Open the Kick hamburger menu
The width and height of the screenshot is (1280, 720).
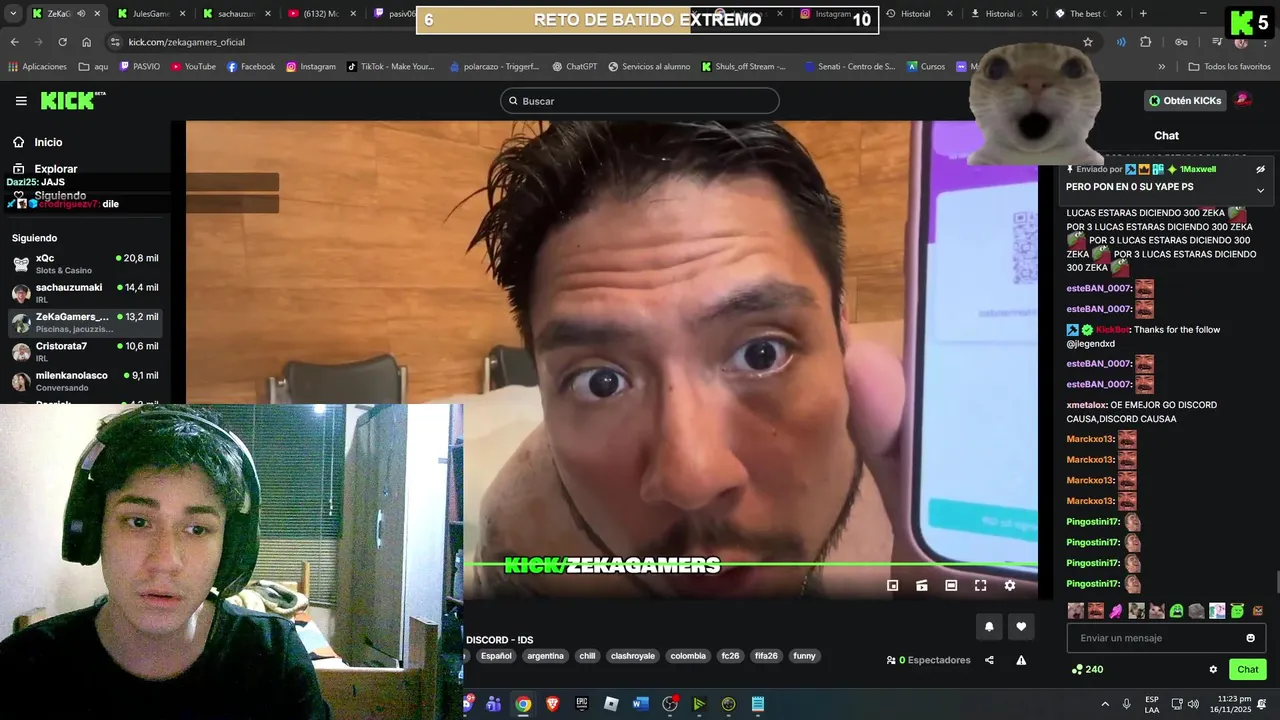point(21,101)
